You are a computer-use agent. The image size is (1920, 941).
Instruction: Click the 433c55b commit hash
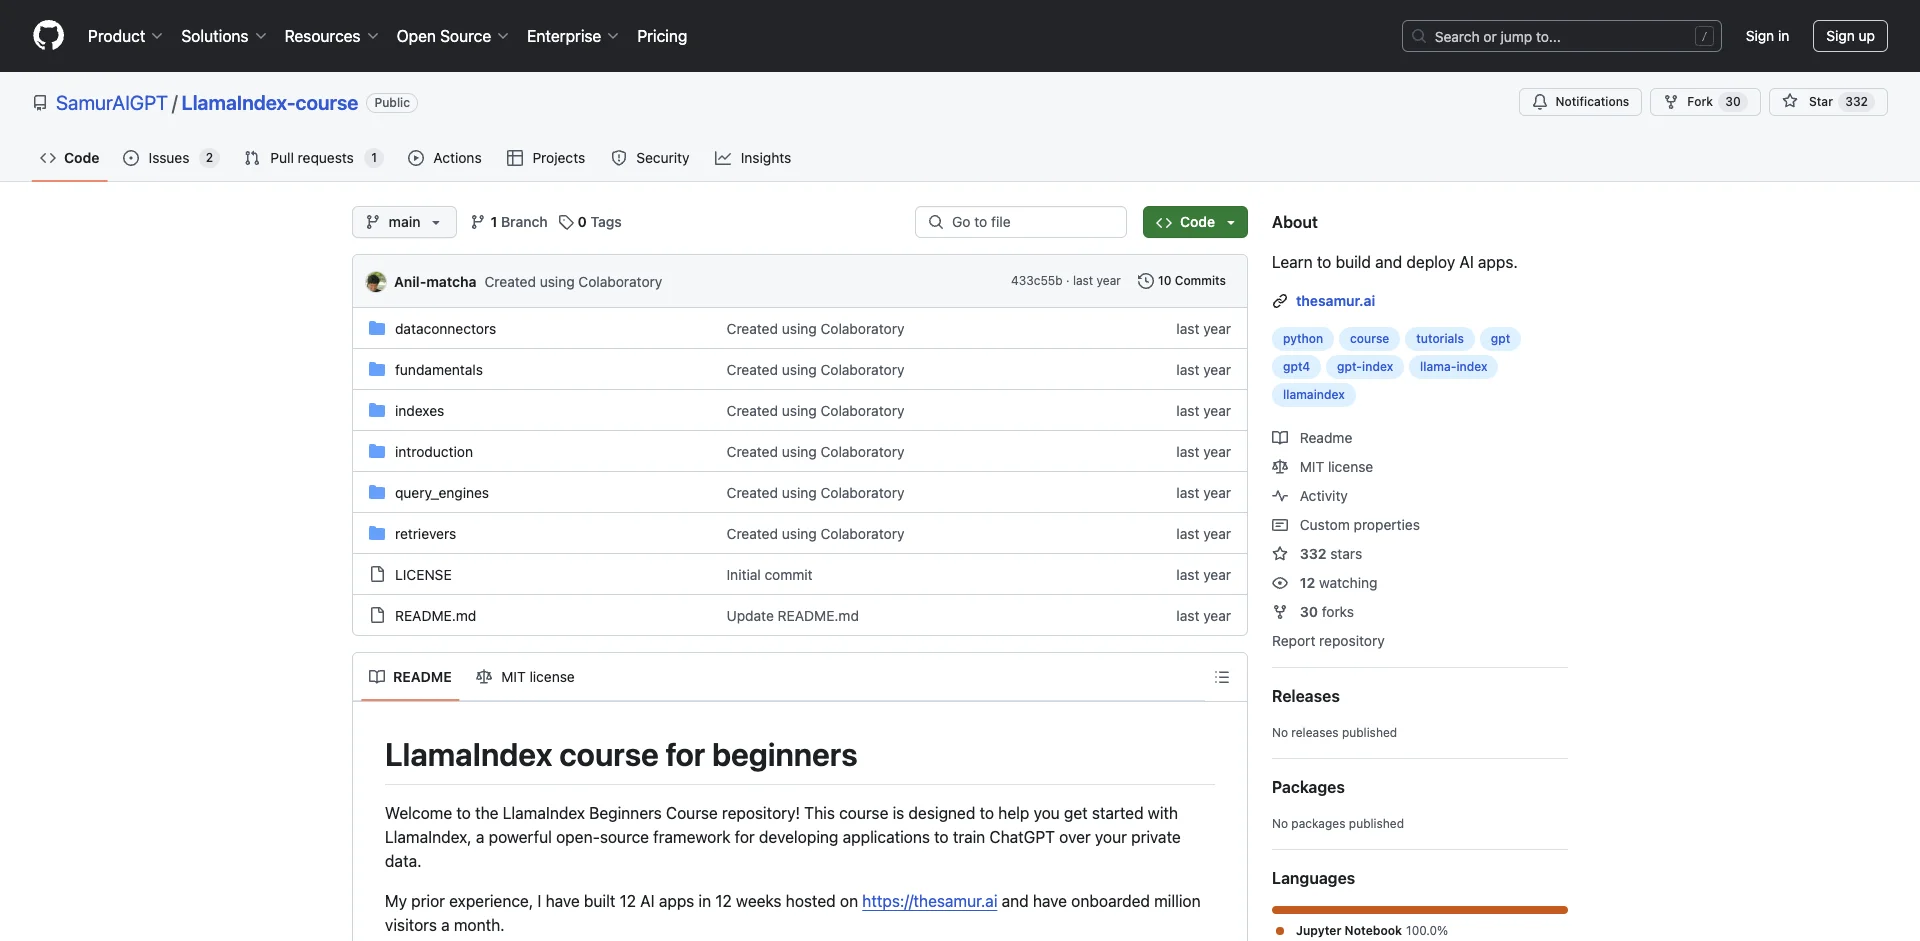[x=1036, y=281]
